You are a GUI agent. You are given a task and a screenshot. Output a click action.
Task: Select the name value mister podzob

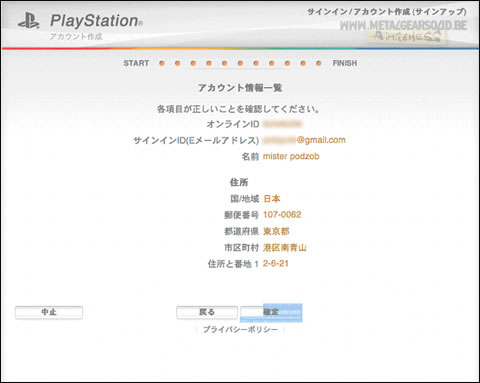[291, 156]
